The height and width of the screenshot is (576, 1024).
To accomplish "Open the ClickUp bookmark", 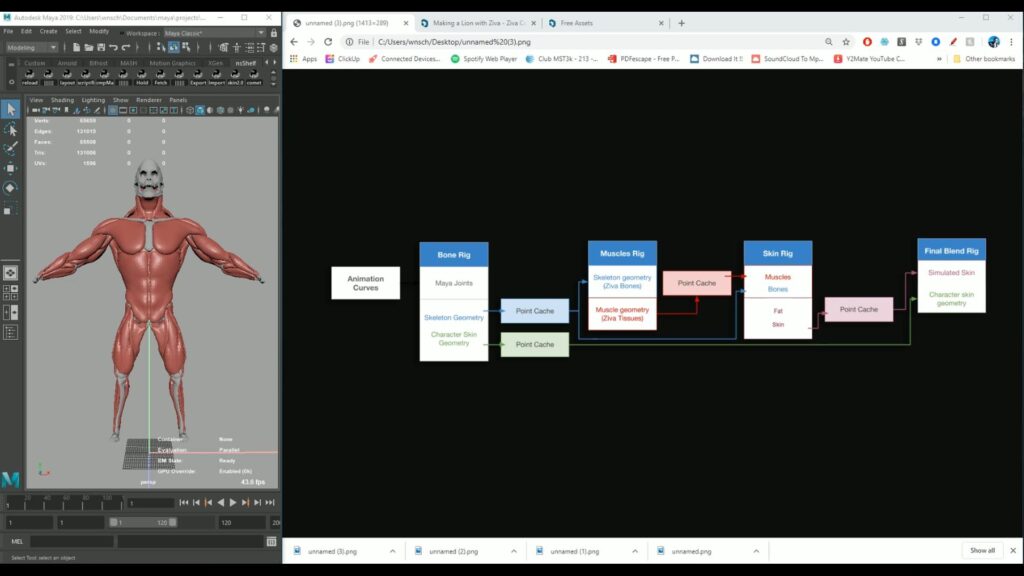I will (x=343, y=59).
